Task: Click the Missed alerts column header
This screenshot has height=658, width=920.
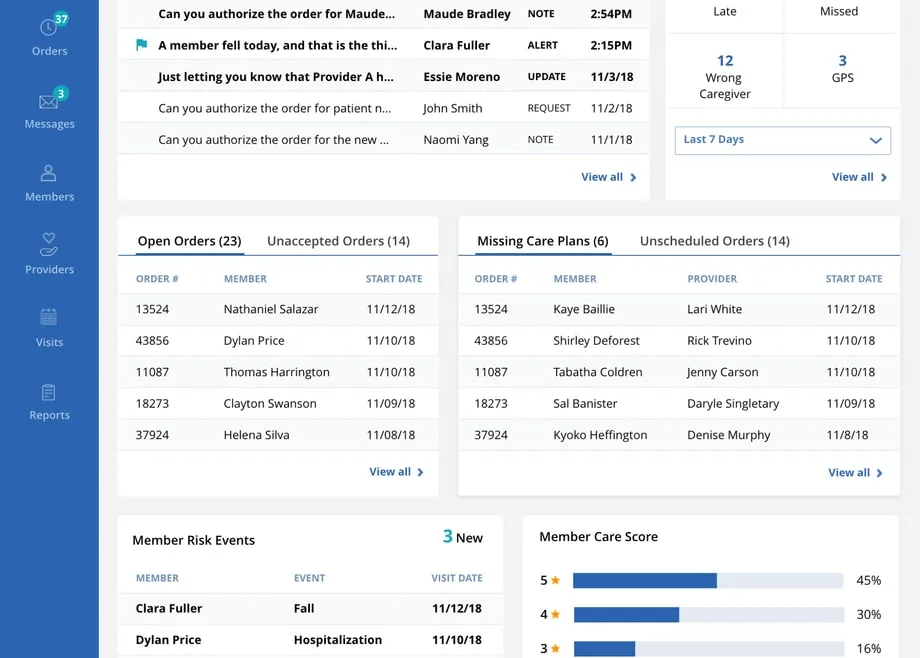Action: 838,11
